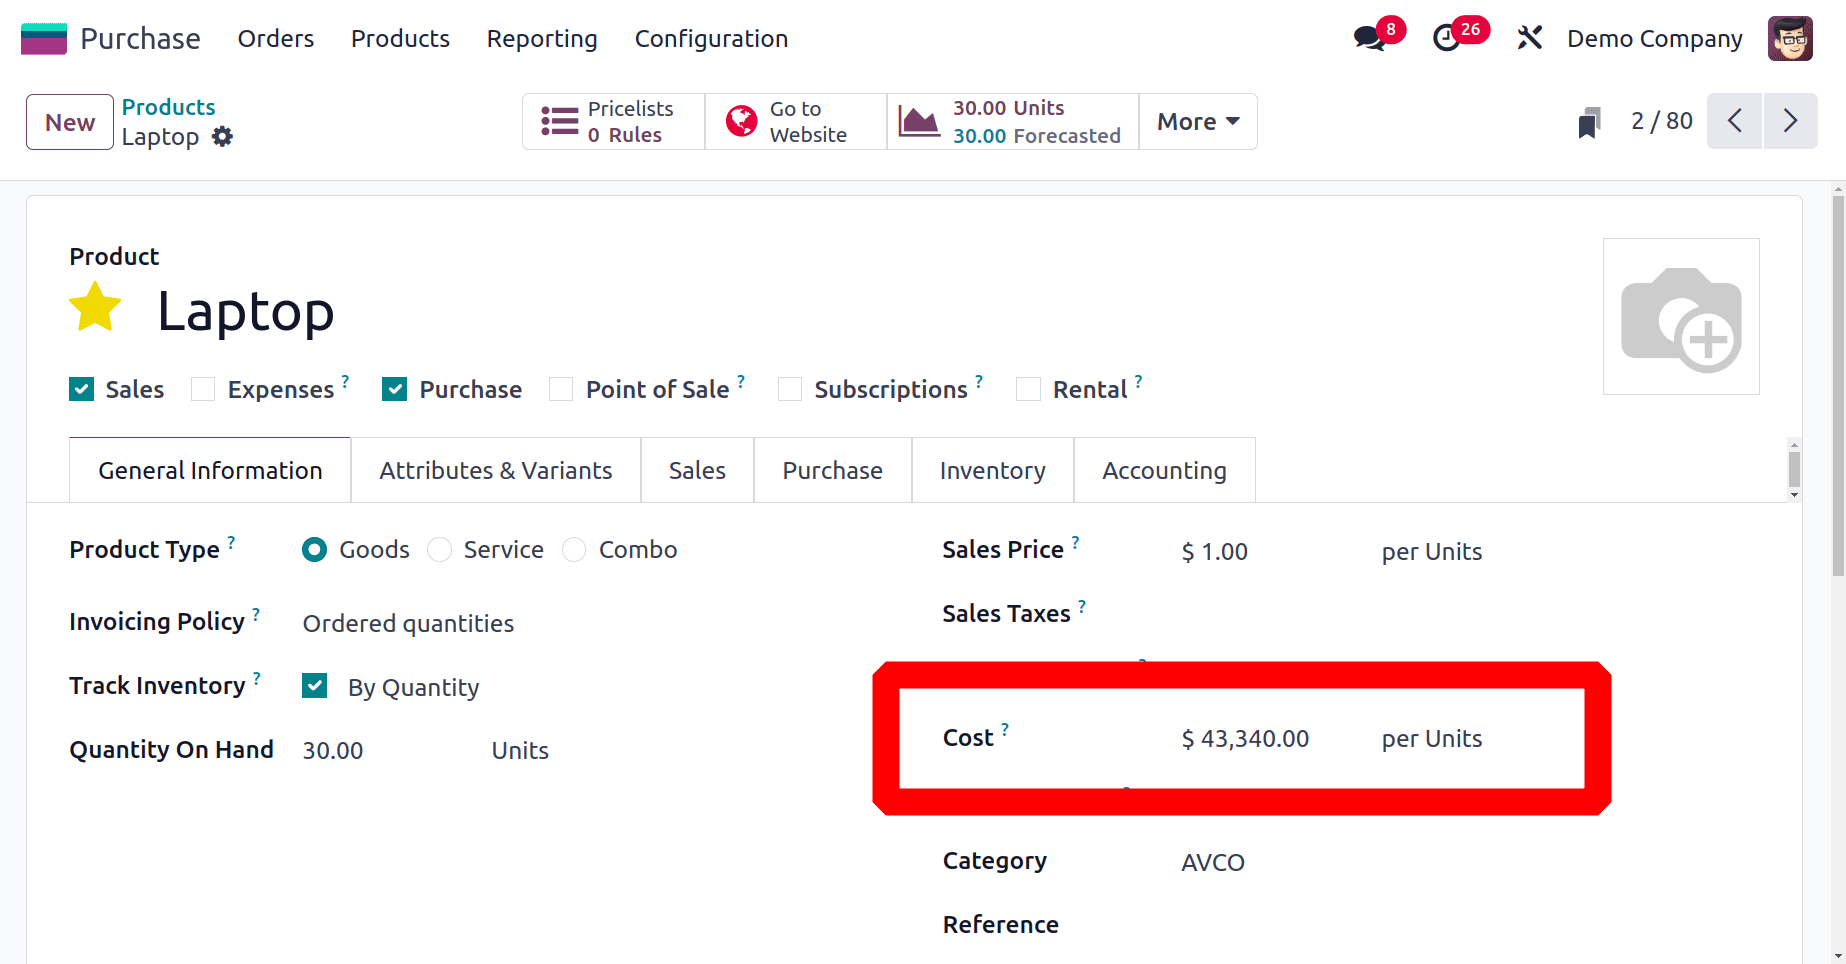The width and height of the screenshot is (1846, 964).
Task: Show help tooltip for Track Inventory
Action: coord(257,677)
